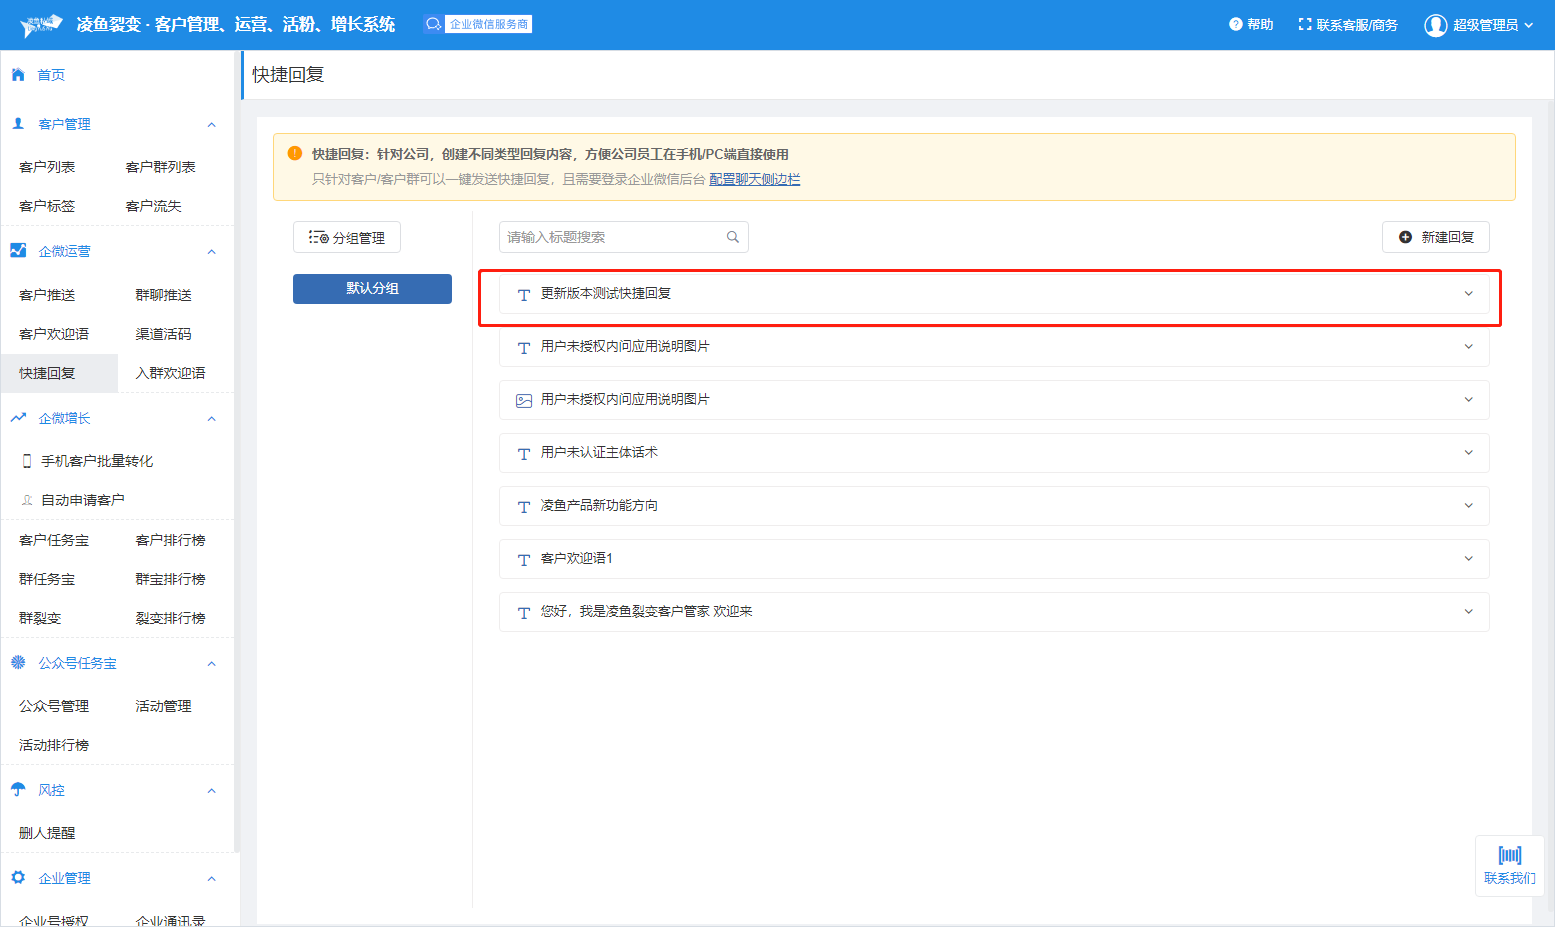Focus the 请输入标题搜索 input field

pyautogui.click(x=612, y=237)
